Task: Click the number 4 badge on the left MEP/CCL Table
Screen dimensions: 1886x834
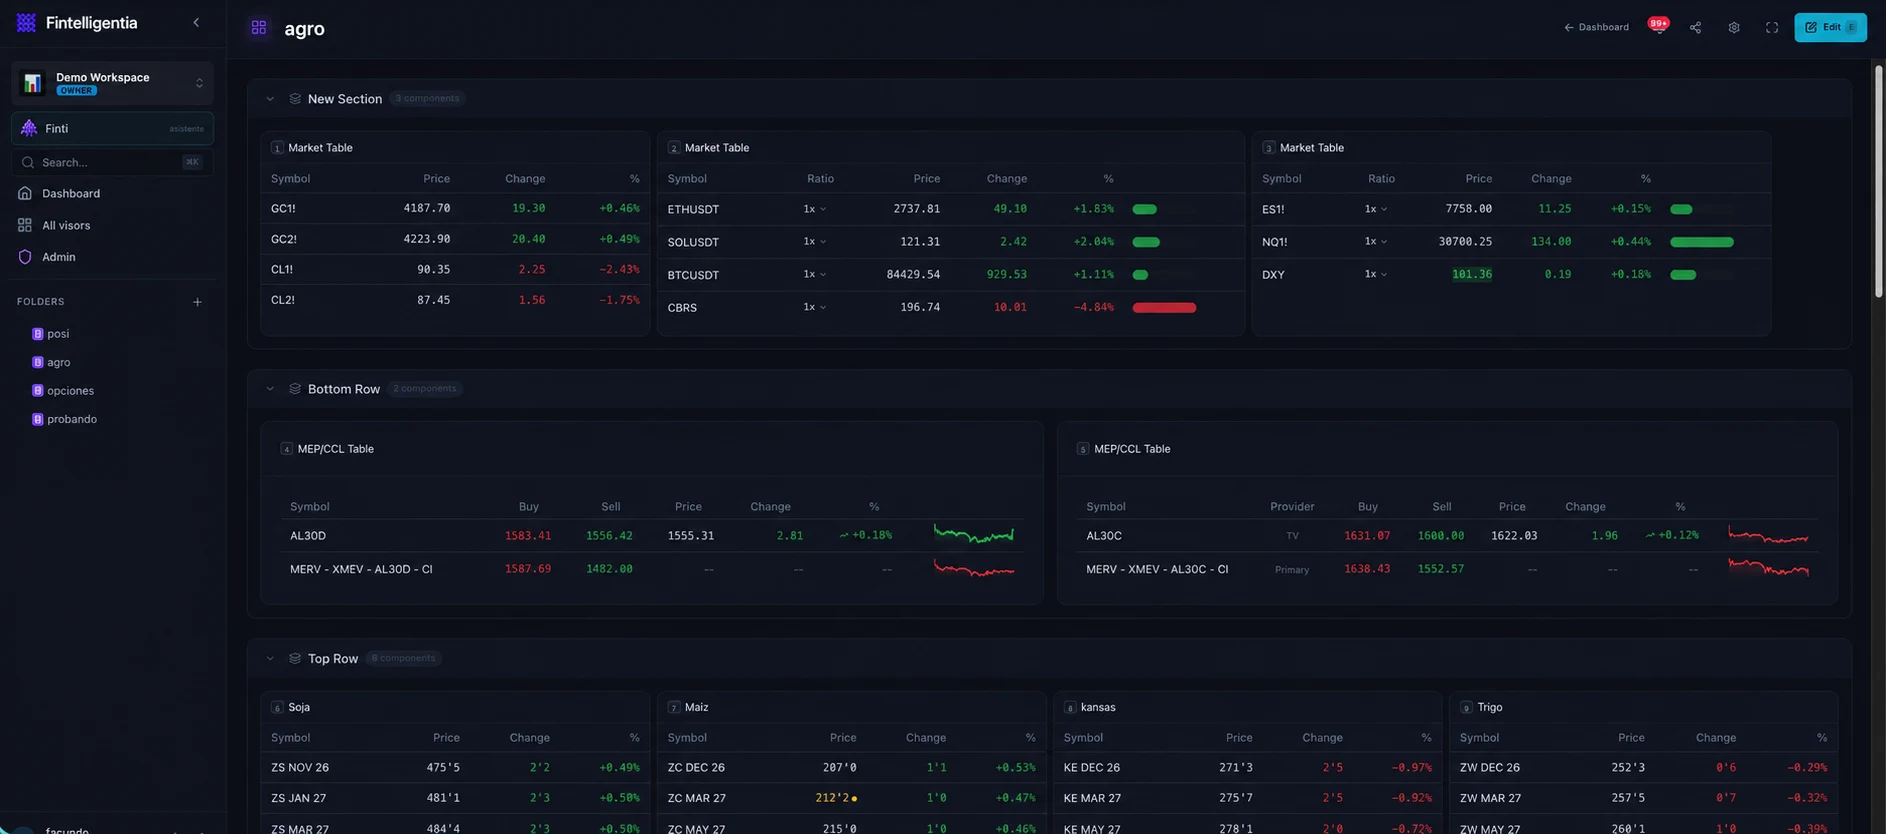Action: (287, 450)
